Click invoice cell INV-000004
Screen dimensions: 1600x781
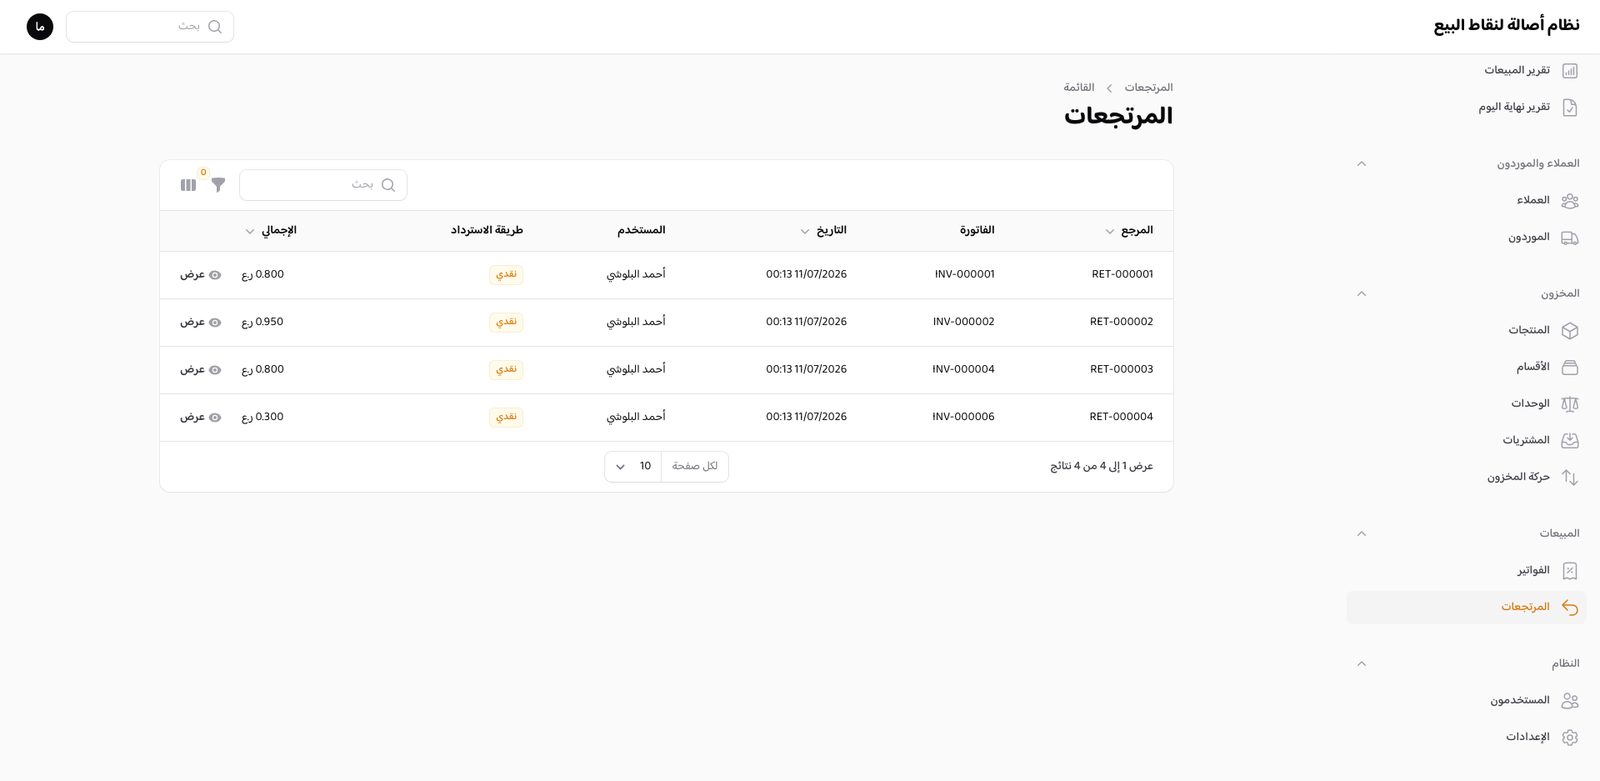[x=963, y=370]
